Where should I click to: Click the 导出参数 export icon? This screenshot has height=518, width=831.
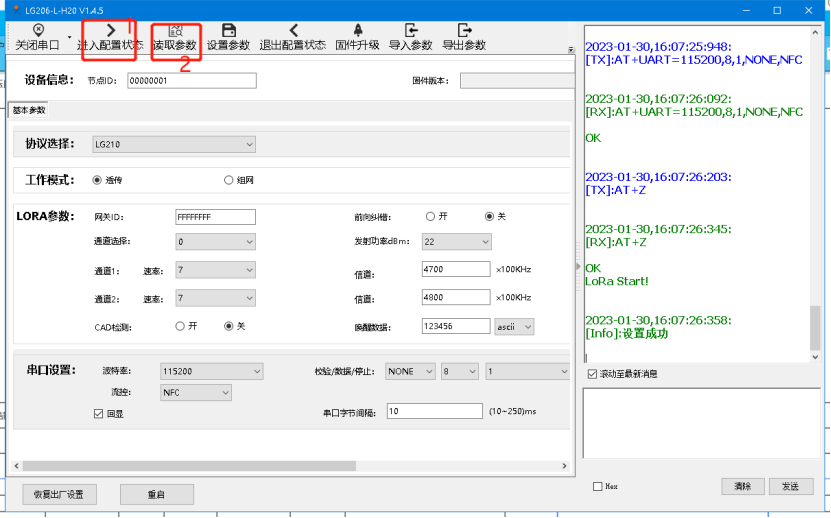tap(463, 31)
